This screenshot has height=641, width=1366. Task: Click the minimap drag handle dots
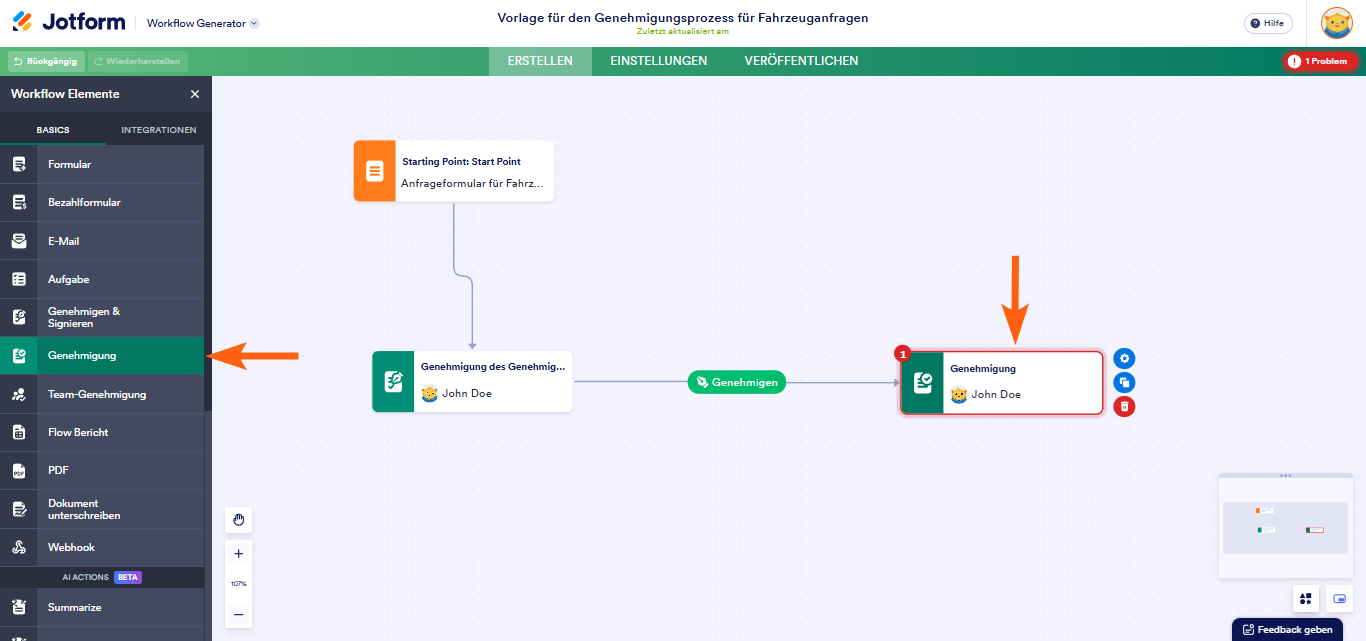(1285, 475)
